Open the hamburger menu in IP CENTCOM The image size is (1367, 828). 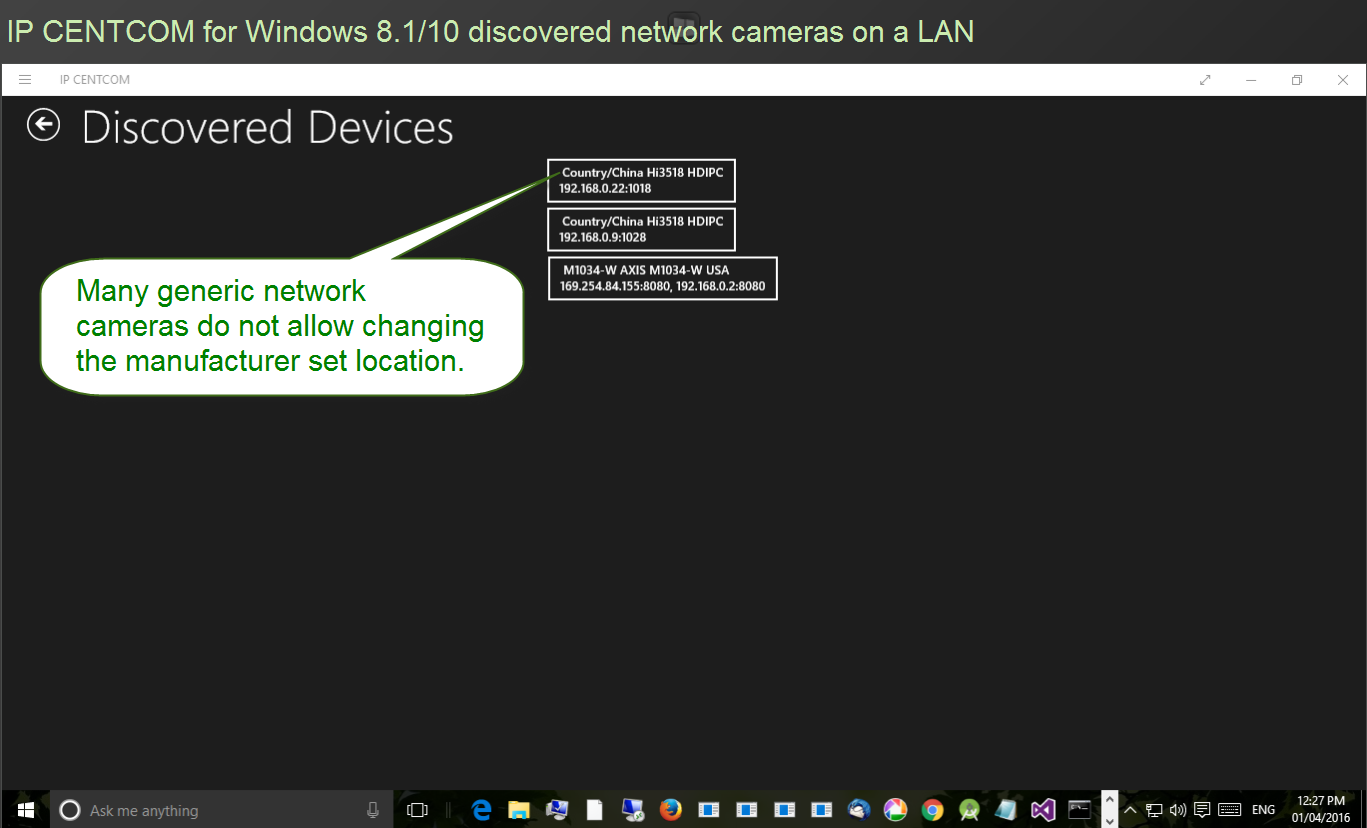(x=25, y=80)
